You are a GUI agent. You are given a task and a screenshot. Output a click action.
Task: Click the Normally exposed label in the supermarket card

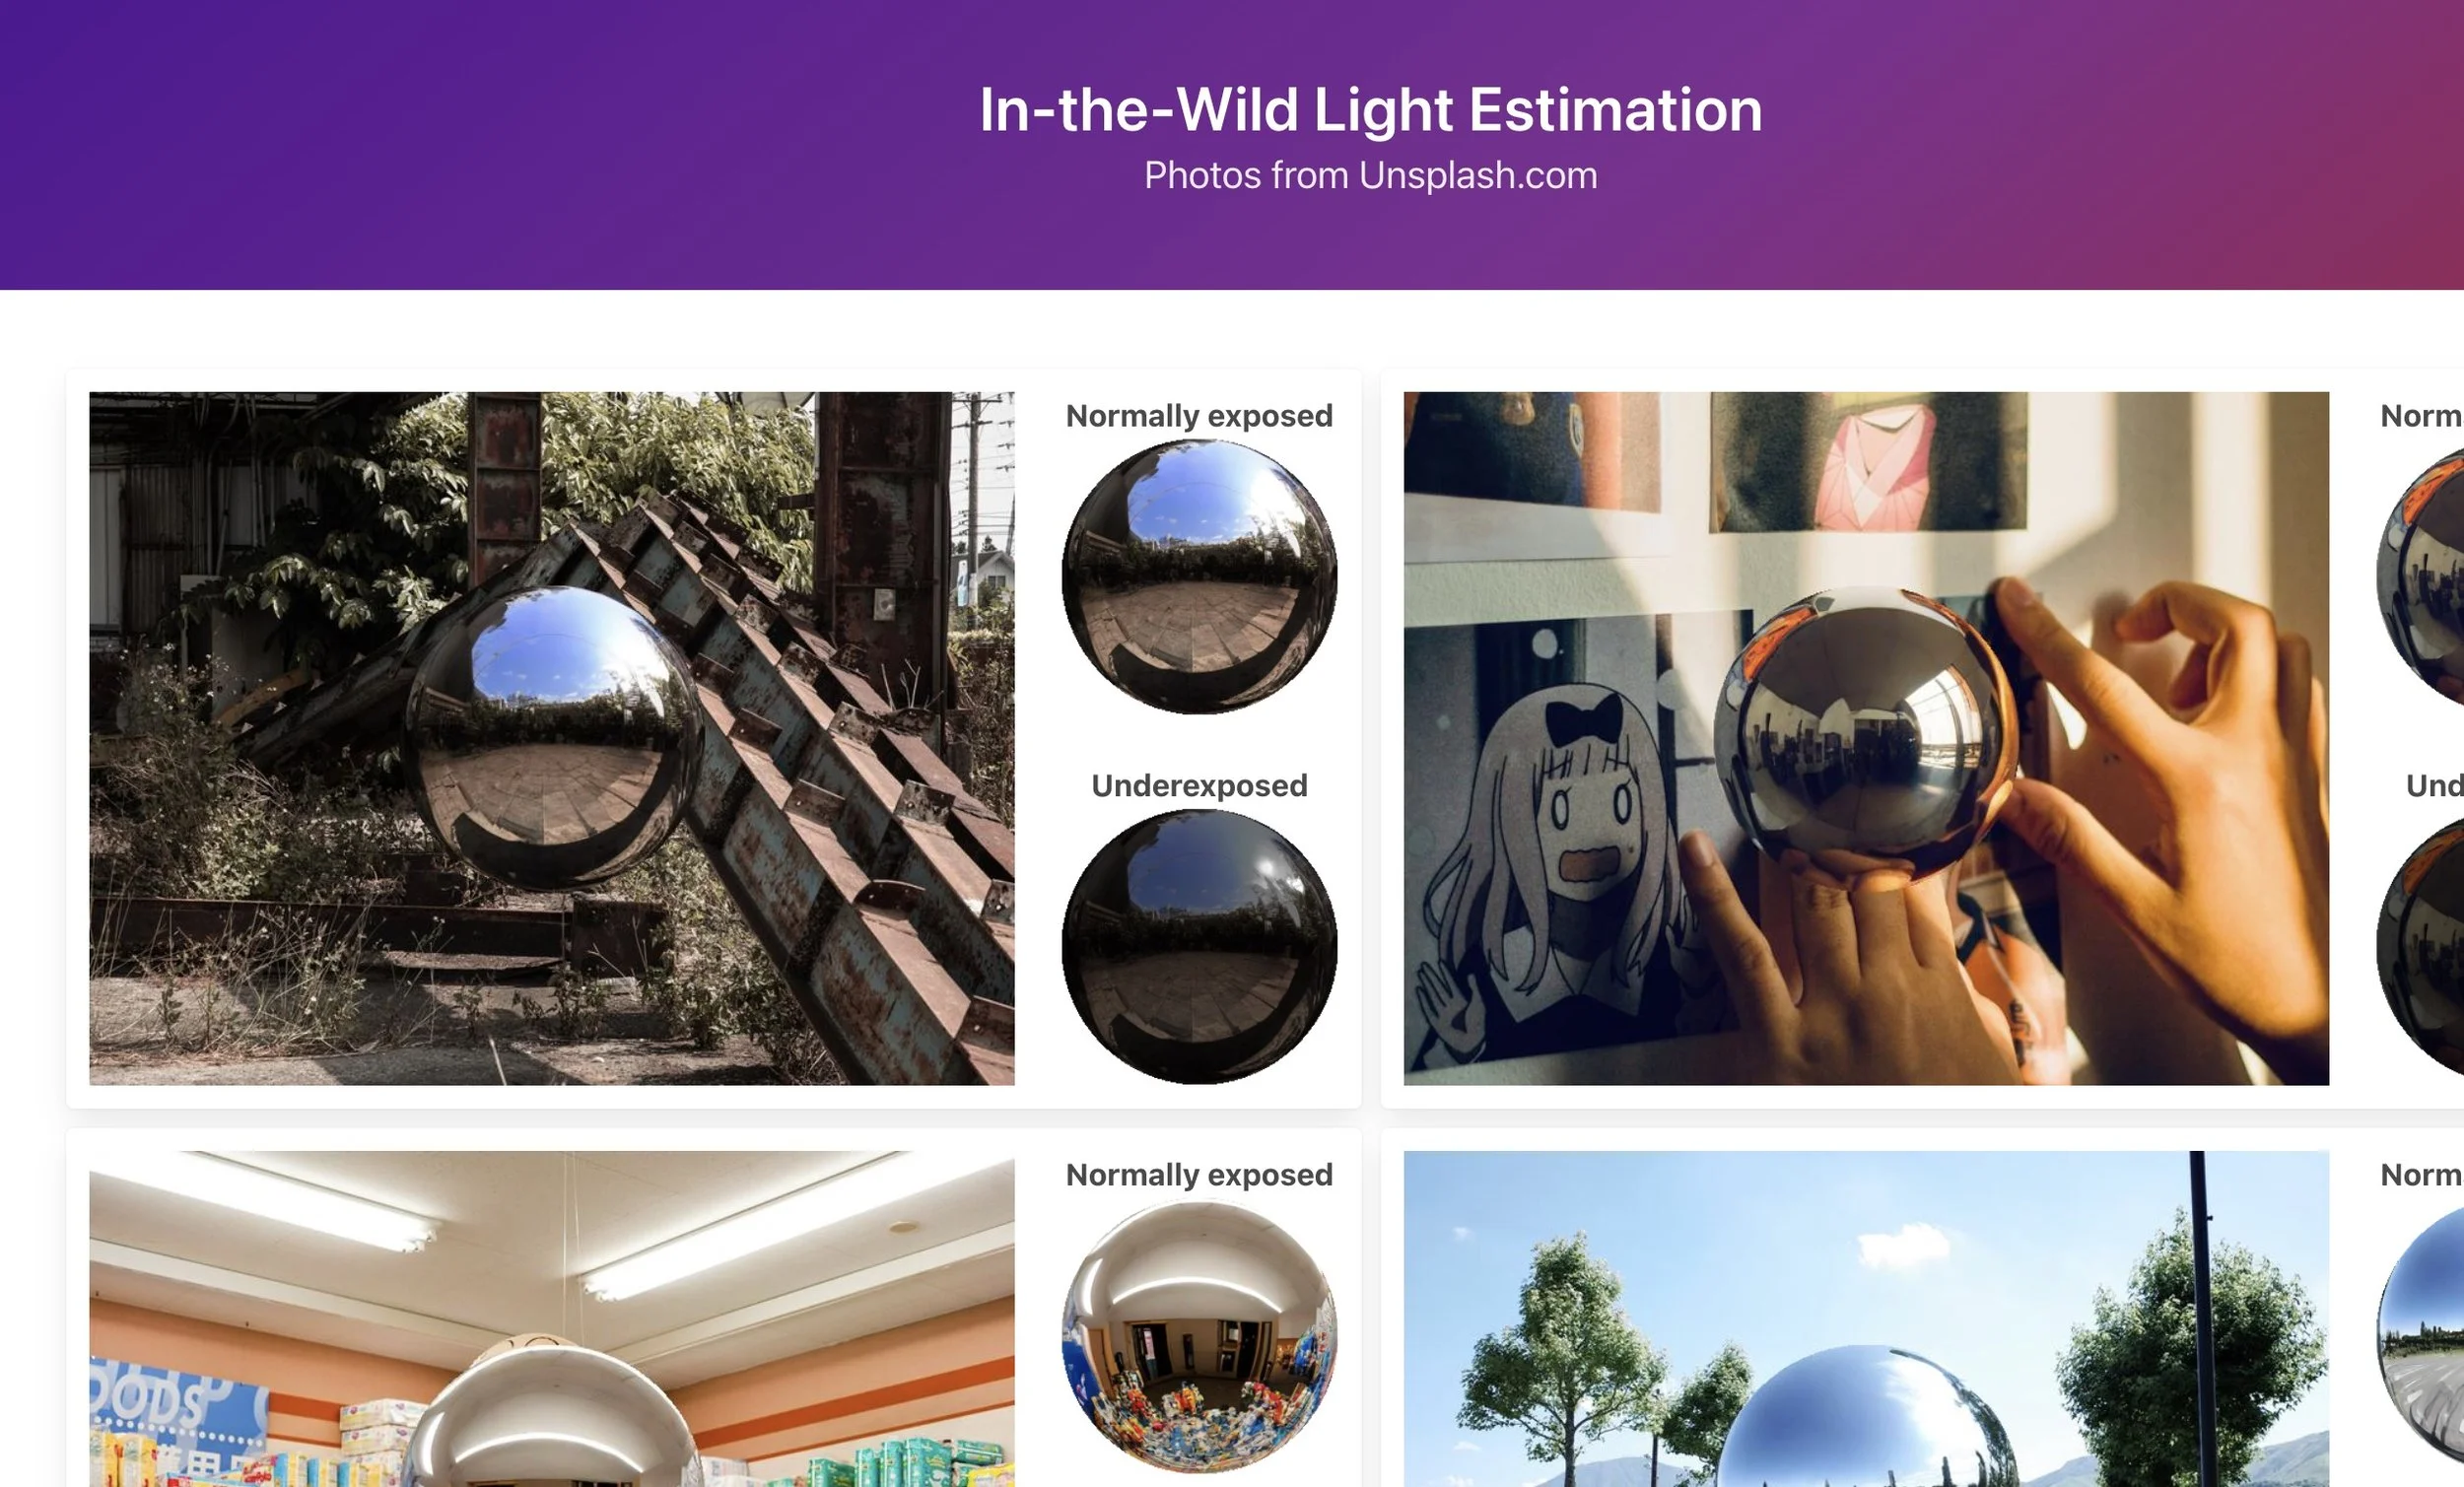pos(1199,1174)
